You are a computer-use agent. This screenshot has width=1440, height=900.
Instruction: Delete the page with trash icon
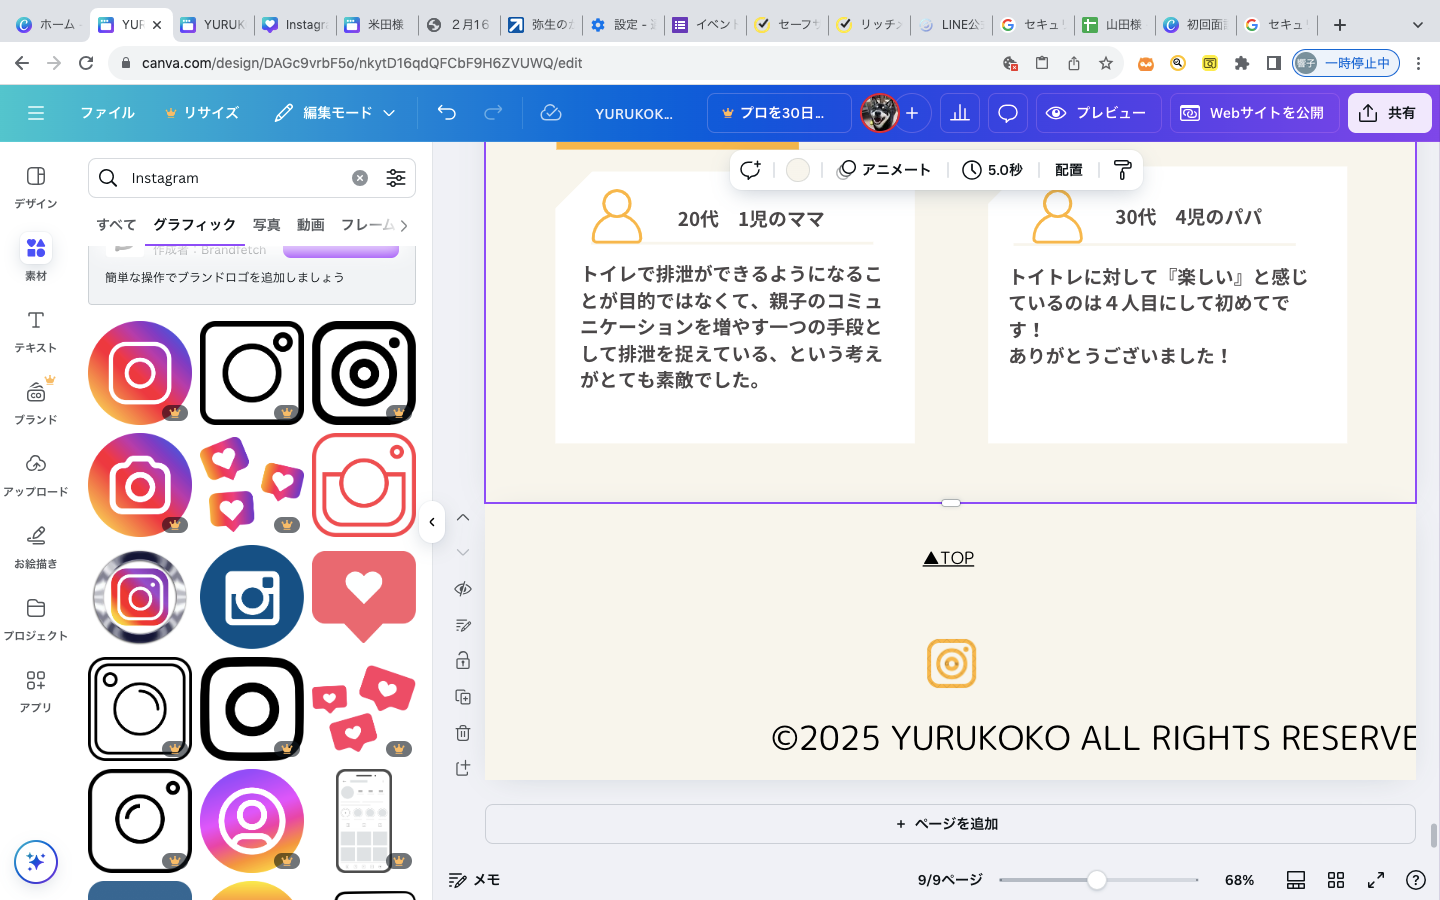click(463, 733)
